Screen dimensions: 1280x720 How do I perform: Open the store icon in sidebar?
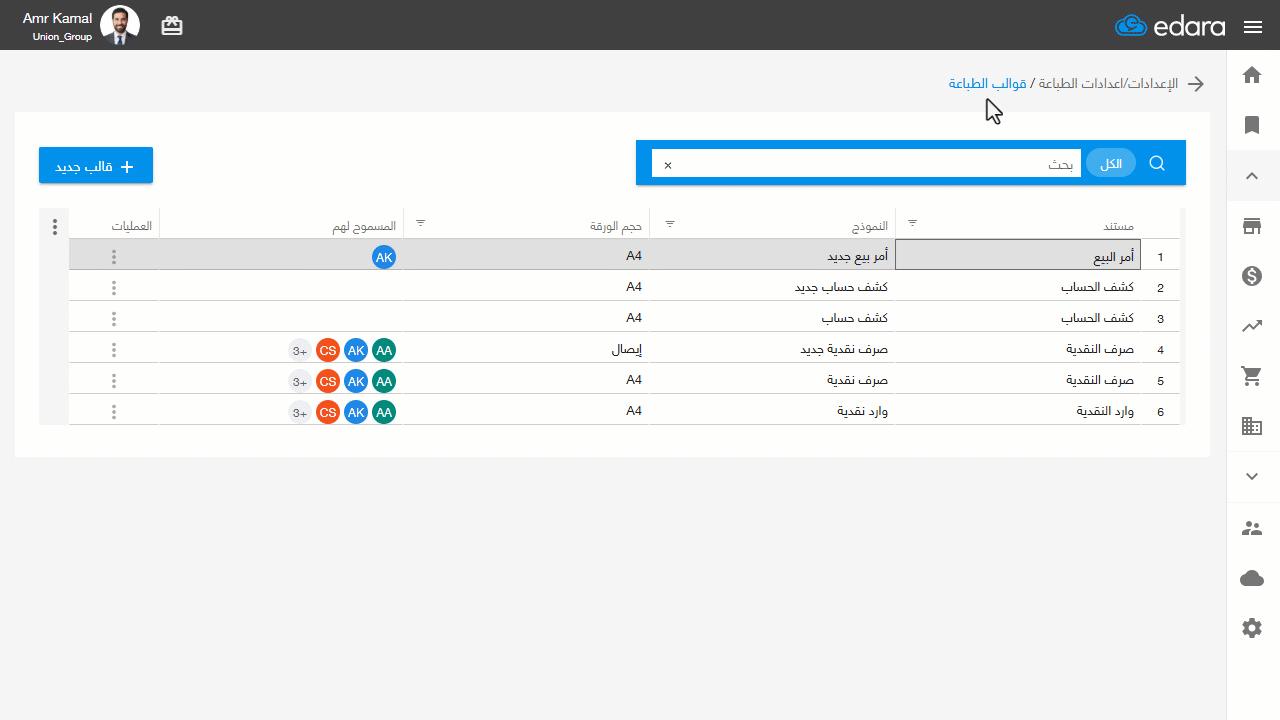click(x=1251, y=226)
